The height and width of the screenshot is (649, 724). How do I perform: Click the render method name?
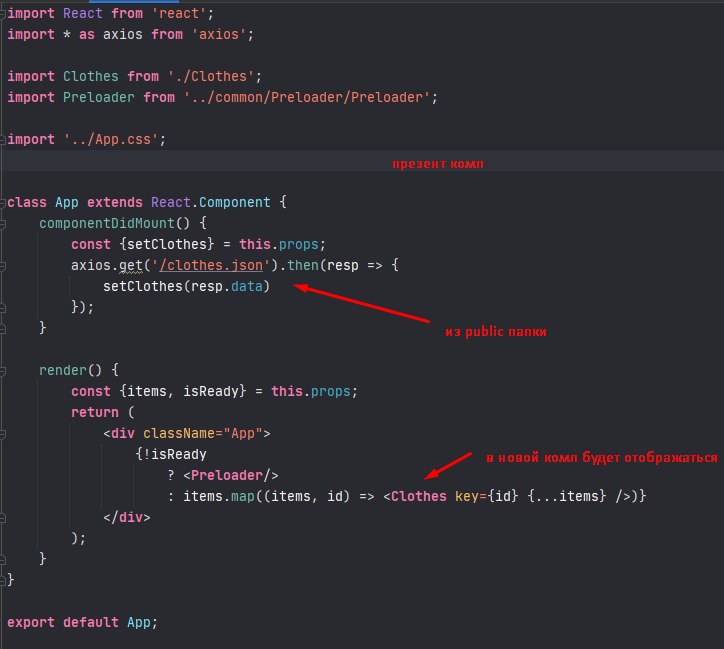(63, 370)
